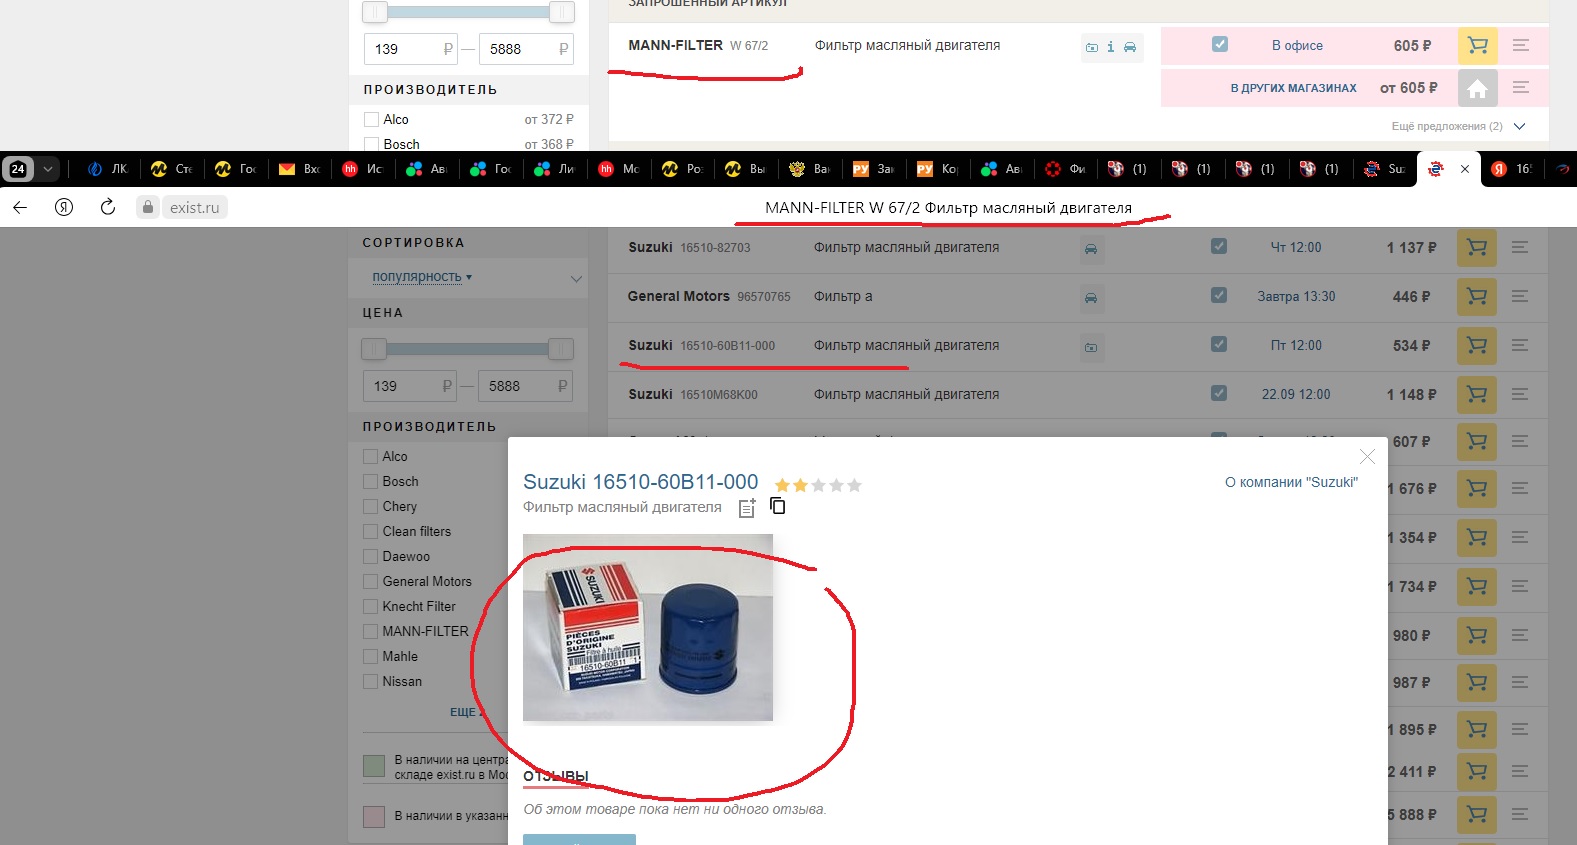Click the left handle of the price slider
Viewport: 1577px width, 845px height.
pos(374,349)
